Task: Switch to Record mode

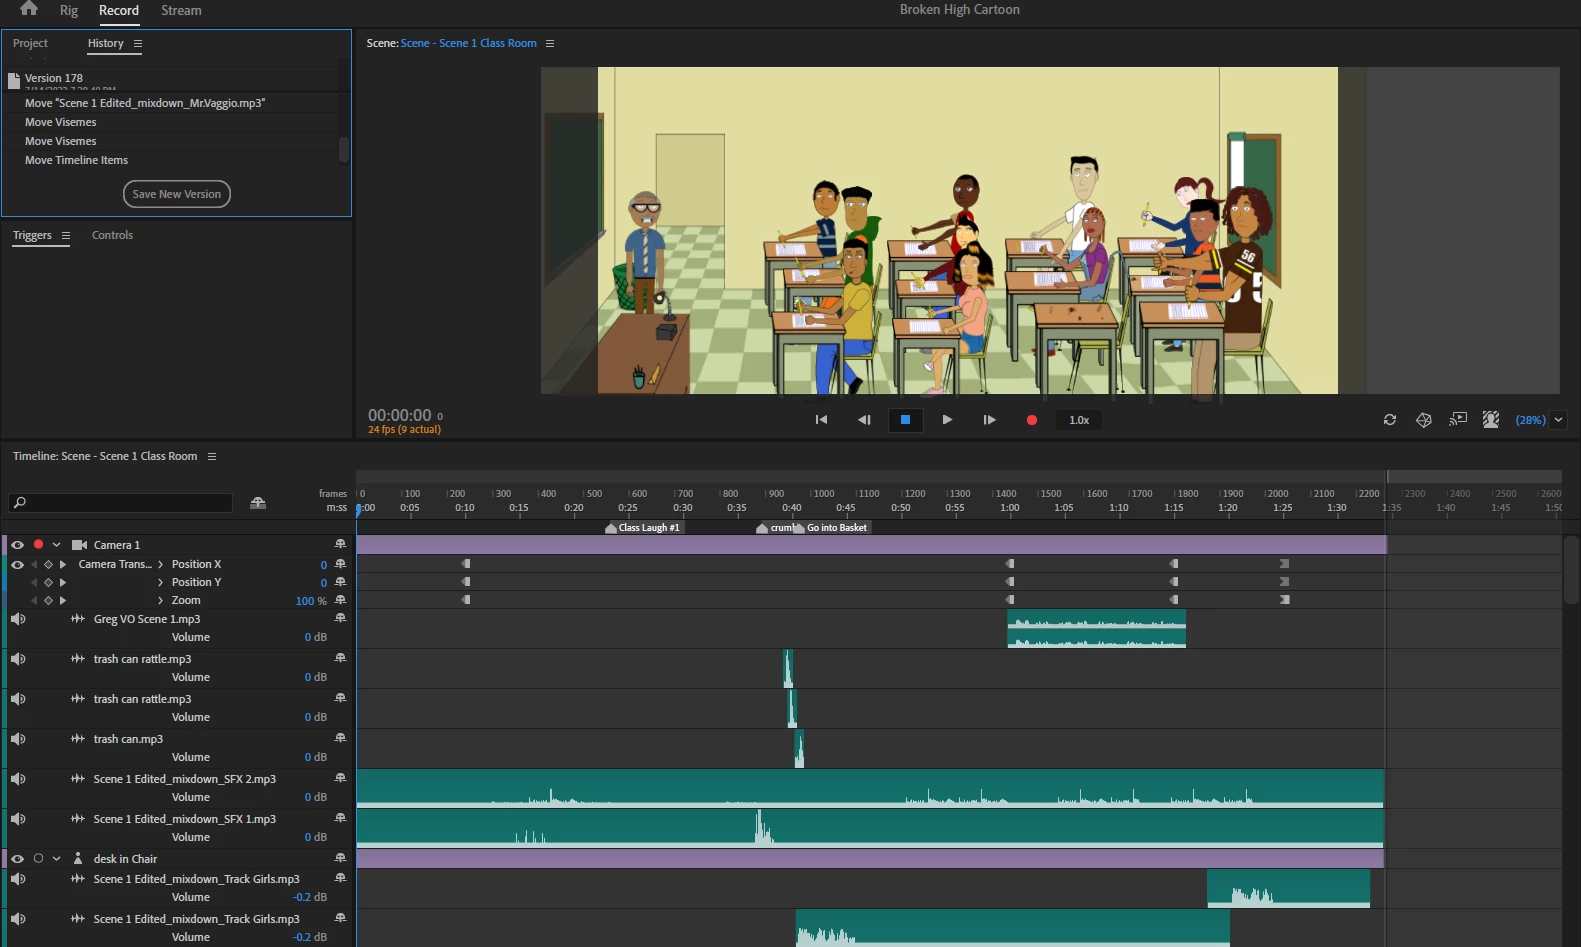Action: click(x=119, y=10)
